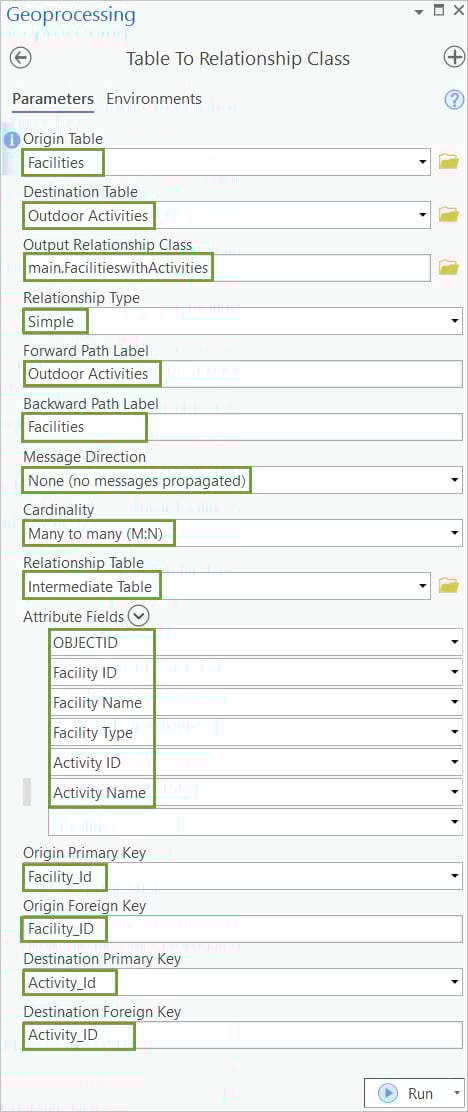Image resolution: width=468 pixels, height=1112 pixels.
Task: Open the Origin Primary Key dropdown
Action: [x=455, y=877]
